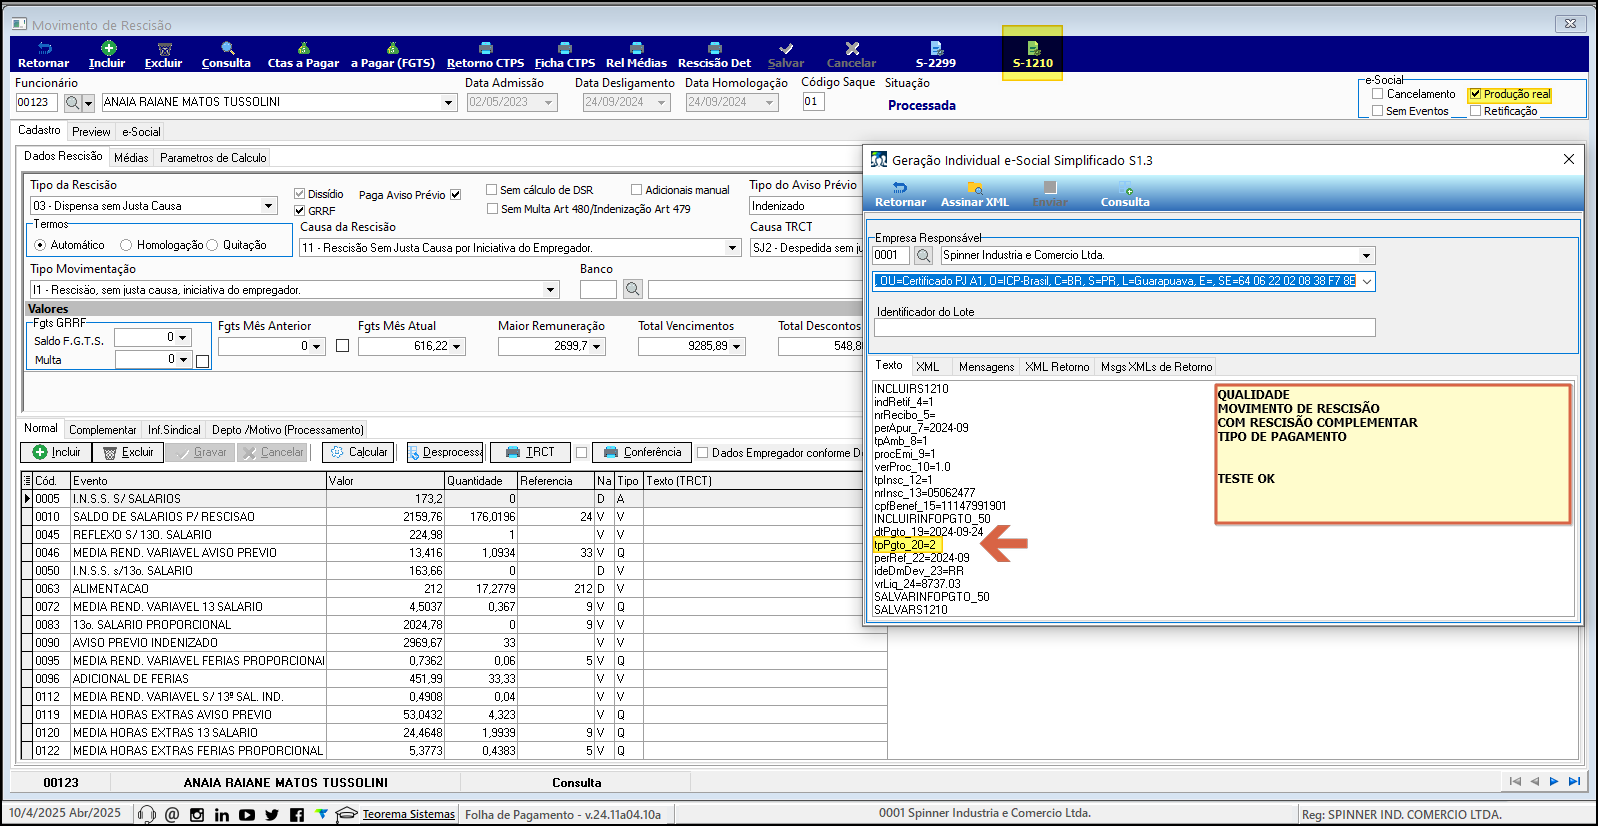The image size is (1598, 826).
Task: Click Assinar XML in the e-Social dialog
Action: pos(974,194)
